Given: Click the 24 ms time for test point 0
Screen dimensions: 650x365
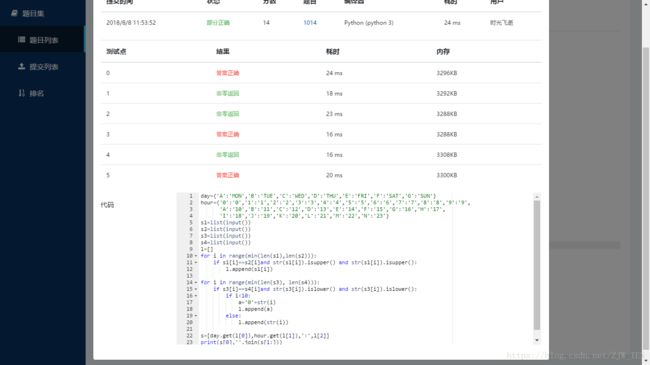Looking at the screenshot, I should 334,73.
